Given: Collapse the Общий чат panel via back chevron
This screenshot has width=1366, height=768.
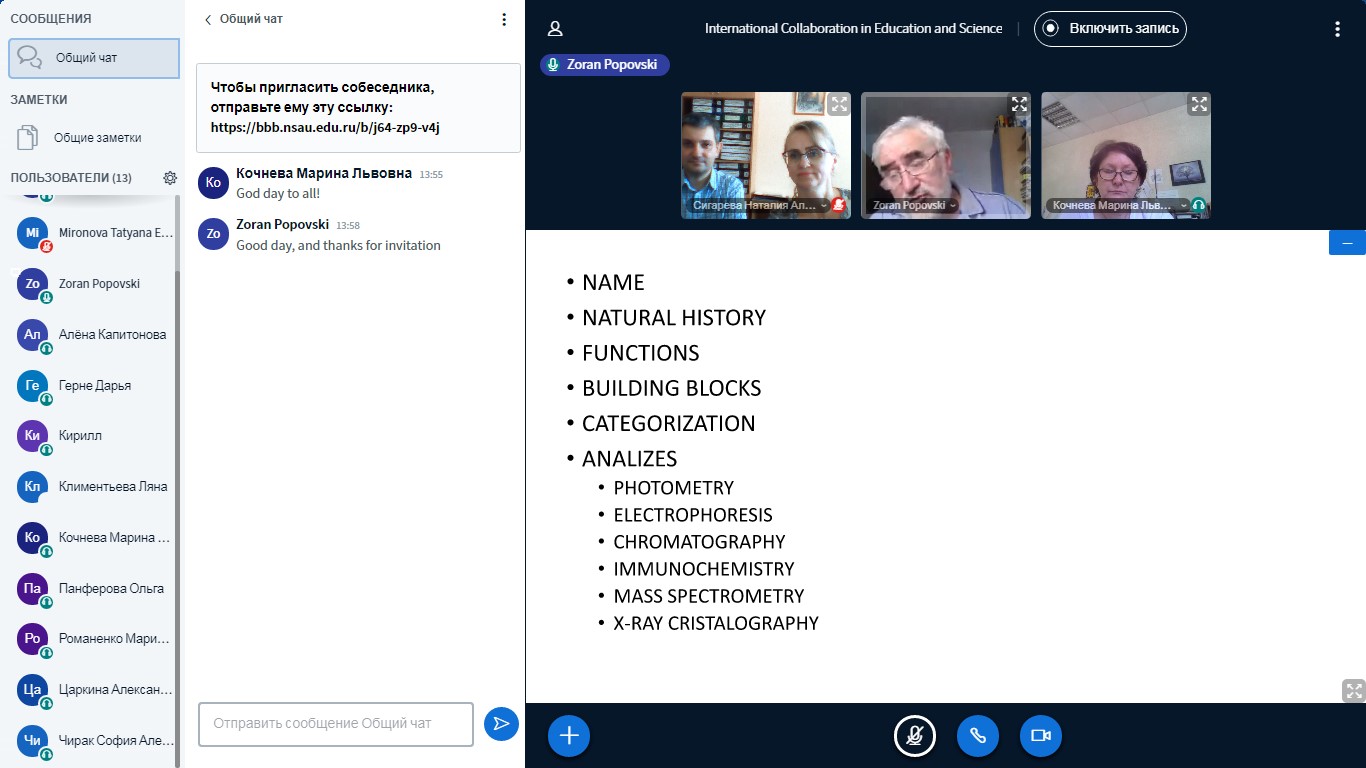Looking at the screenshot, I should [x=208, y=19].
